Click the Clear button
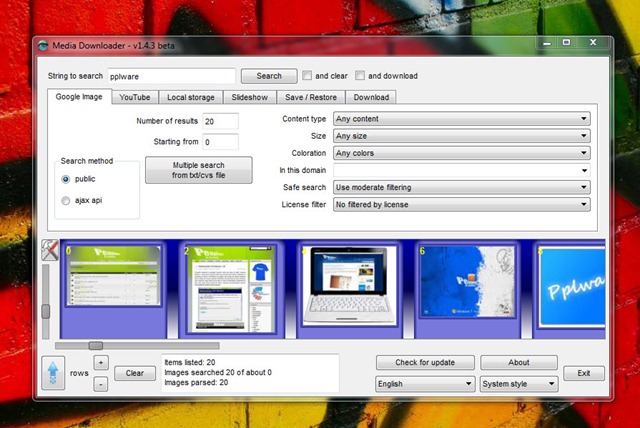640x428 pixels. click(x=135, y=373)
